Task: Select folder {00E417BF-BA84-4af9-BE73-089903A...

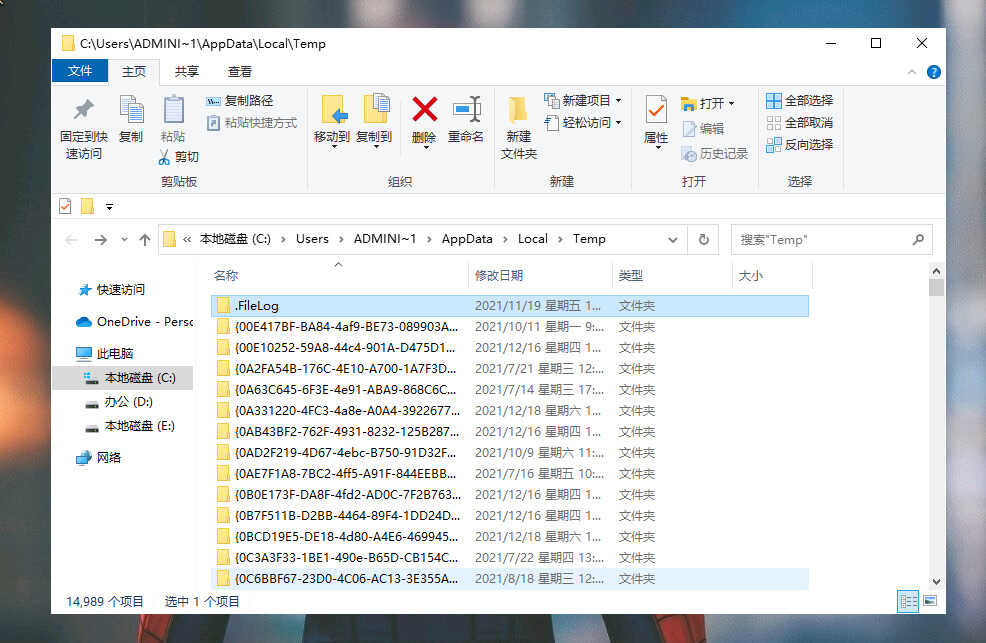Action: coord(510,327)
